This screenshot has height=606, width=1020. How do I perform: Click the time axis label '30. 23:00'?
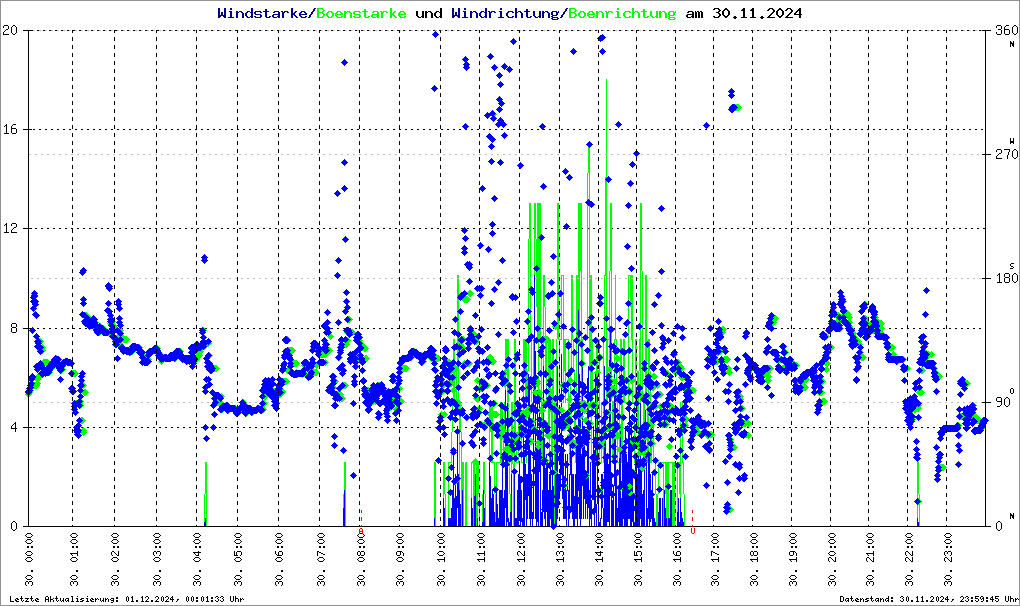(947, 560)
